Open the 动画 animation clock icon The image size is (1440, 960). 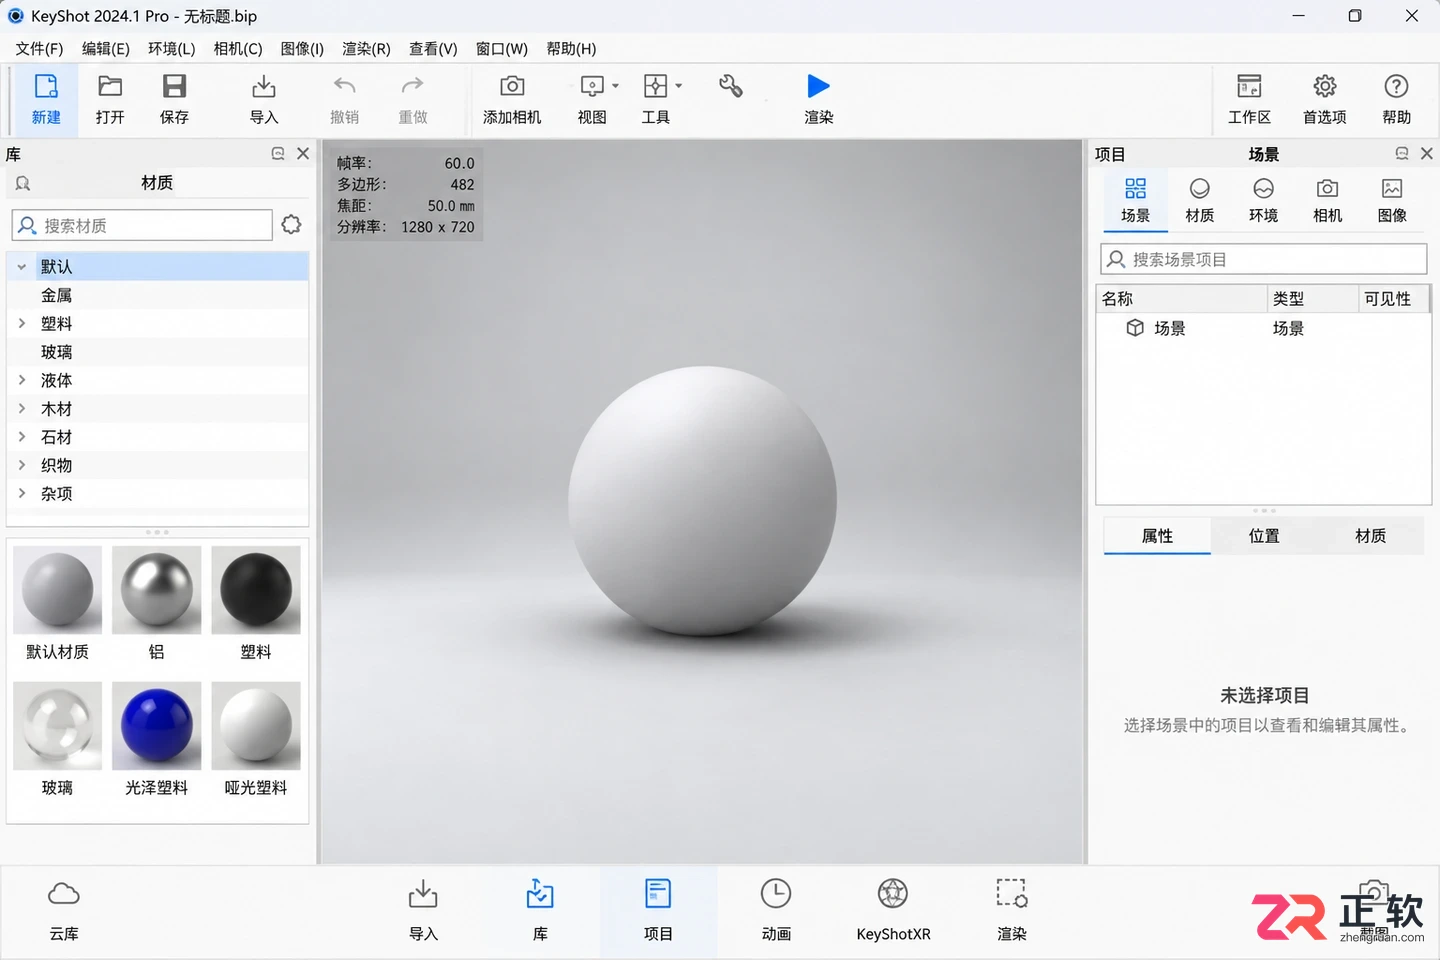(x=776, y=894)
